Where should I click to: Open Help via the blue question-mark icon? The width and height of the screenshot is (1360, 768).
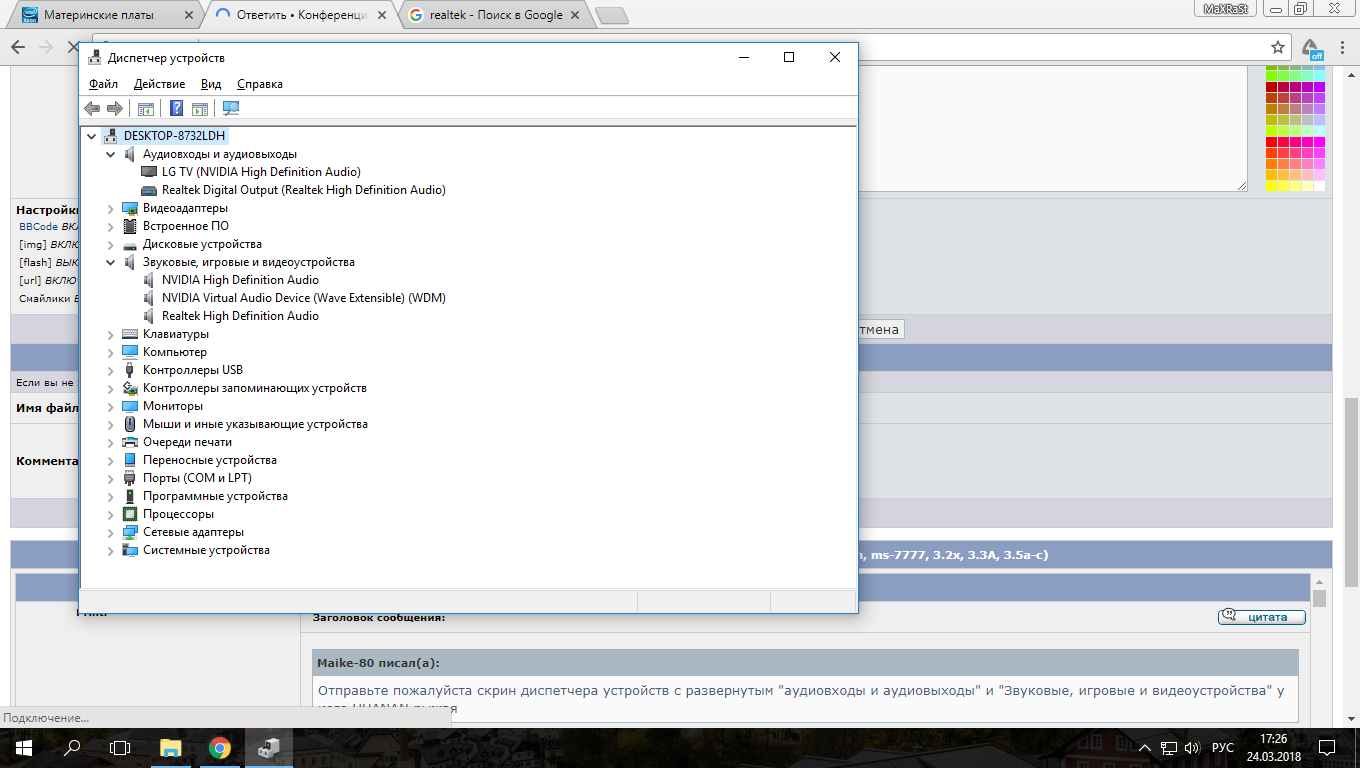pyautogui.click(x=176, y=108)
